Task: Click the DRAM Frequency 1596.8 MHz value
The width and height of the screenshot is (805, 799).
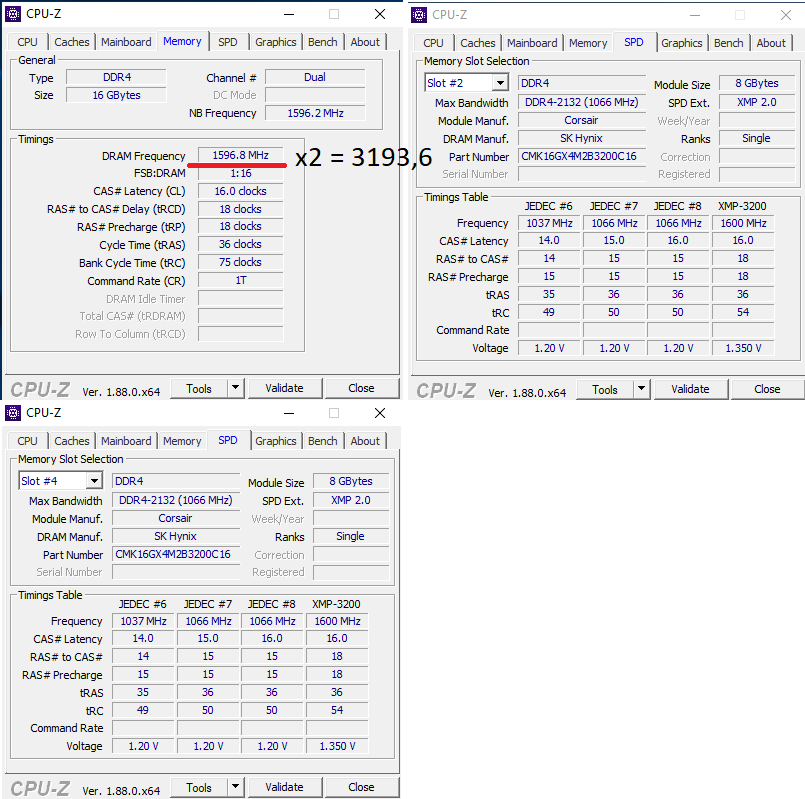Action: click(x=241, y=155)
